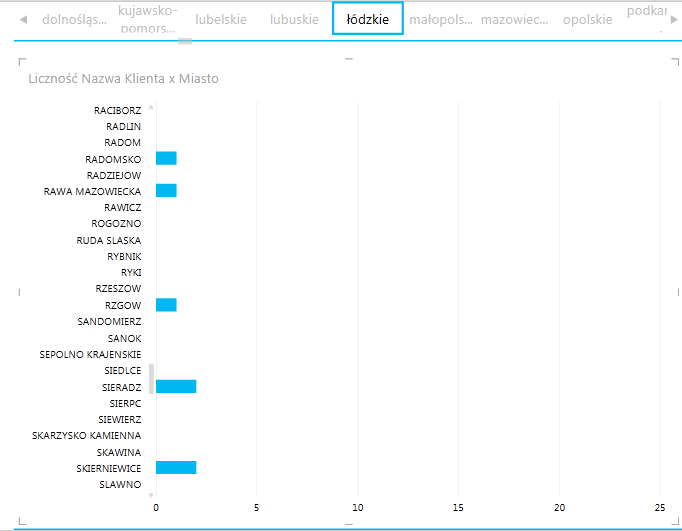Click the top-middle chart resize handle
682x531 pixels.
[x=349, y=61]
